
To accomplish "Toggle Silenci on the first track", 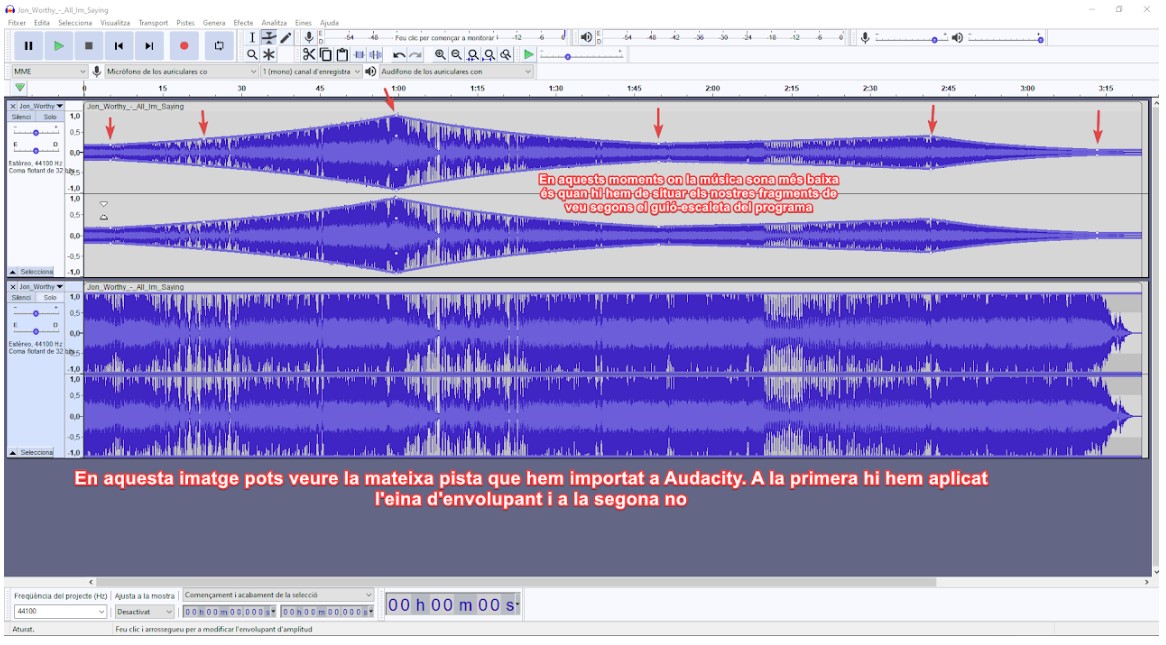I will (21, 117).
